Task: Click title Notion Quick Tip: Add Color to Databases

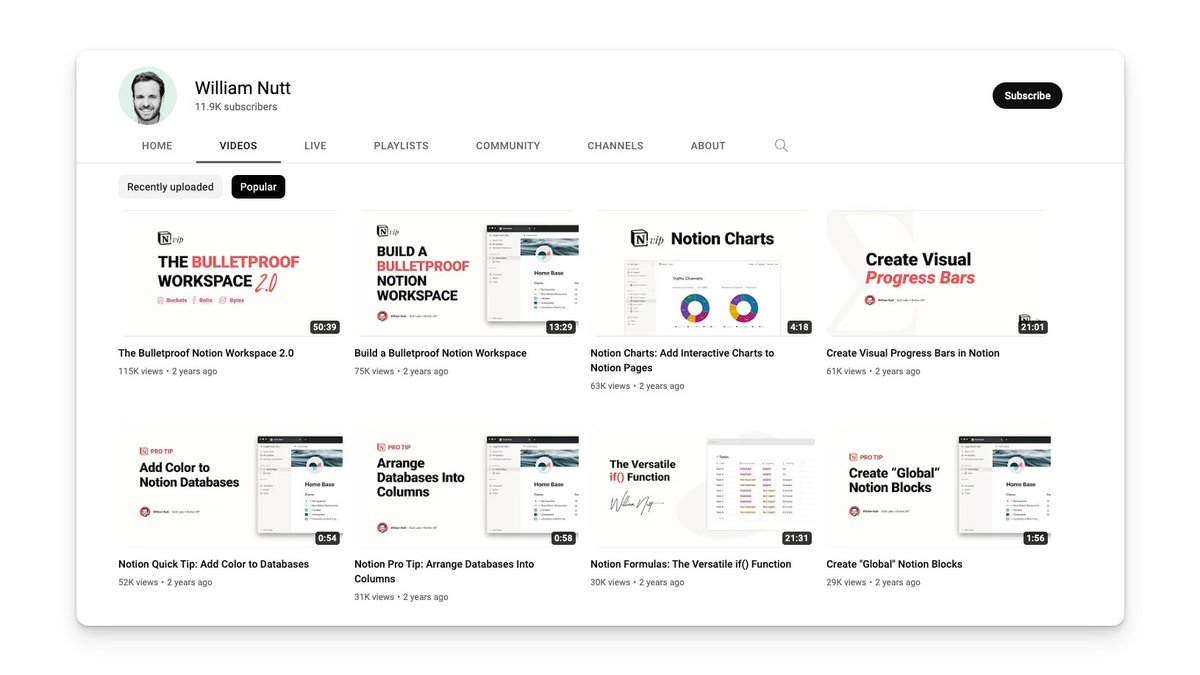Action: pyautogui.click(x=213, y=564)
